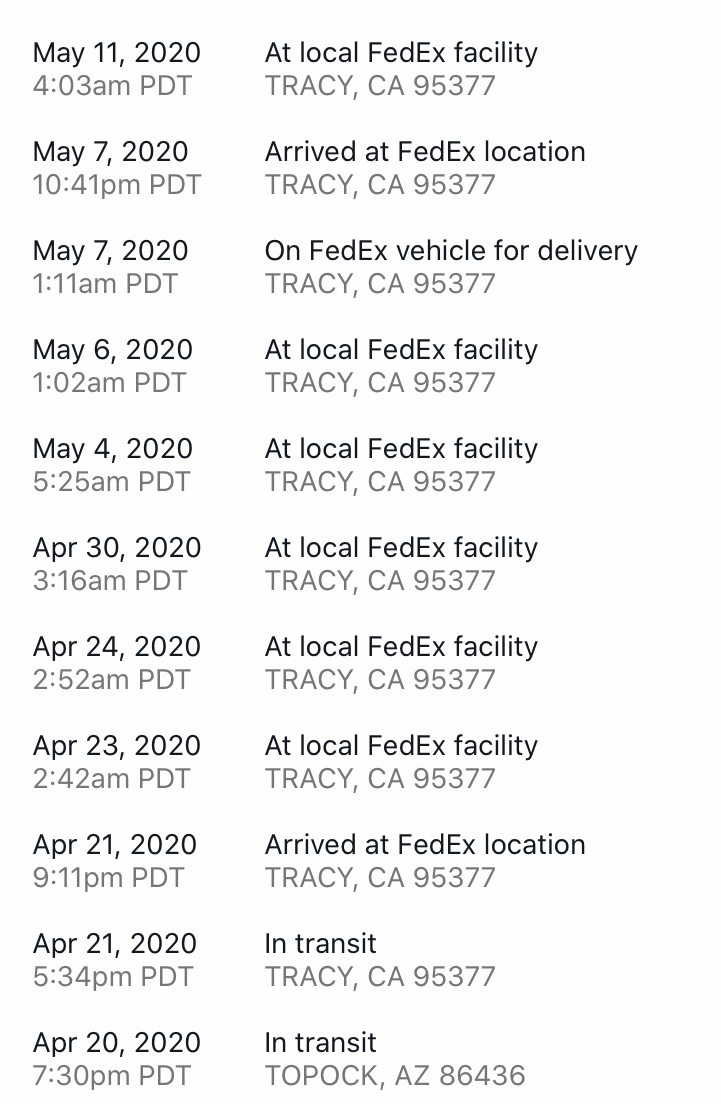Tap the 9:11pm PDT timestamp
The image size is (721, 1104).
(x=108, y=878)
